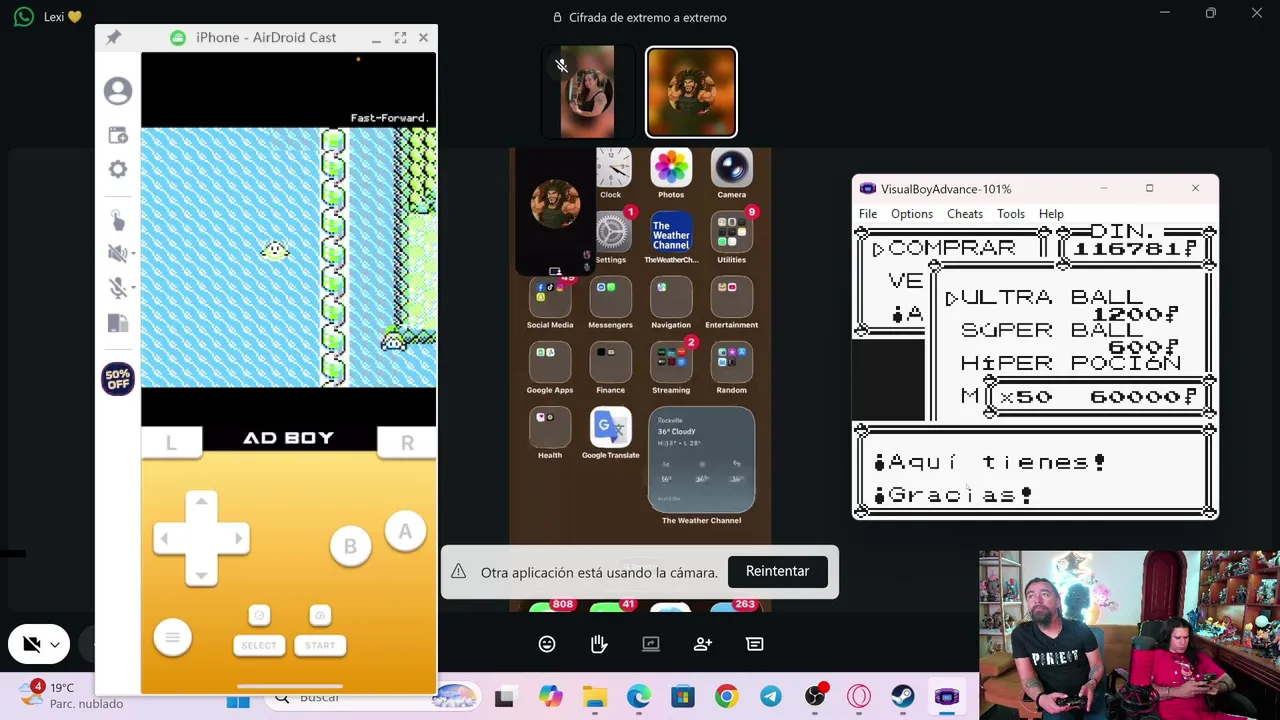The width and height of the screenshot is (1280, 720).
Task: Tap START on the AD Boy emulator
Action: 320,645
